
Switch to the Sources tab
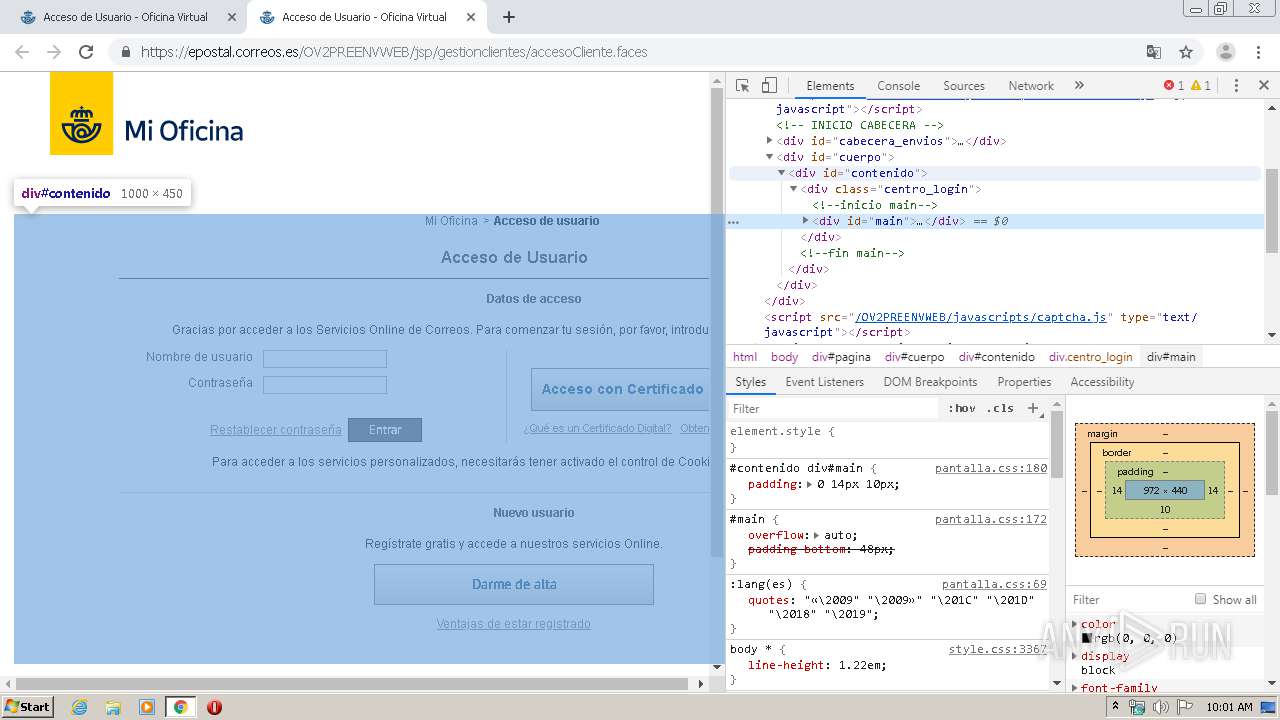(964, 86)
